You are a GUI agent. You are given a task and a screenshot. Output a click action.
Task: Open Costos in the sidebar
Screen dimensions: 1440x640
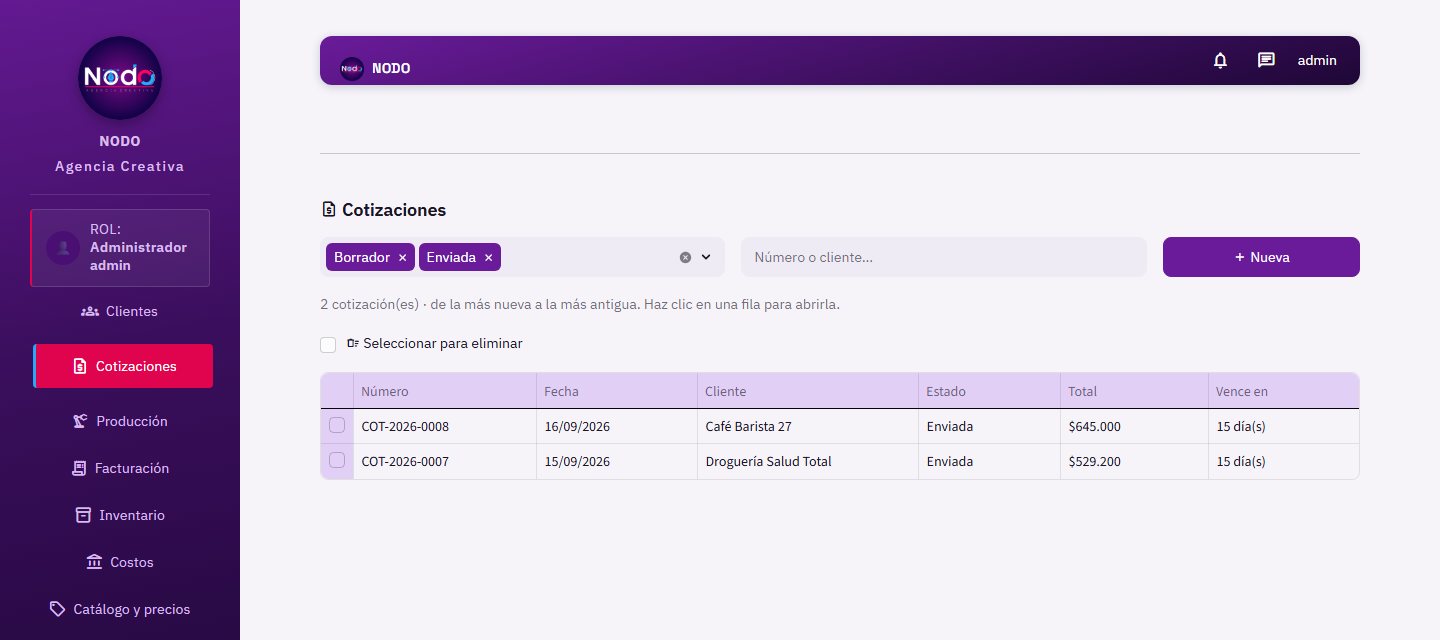120,562
